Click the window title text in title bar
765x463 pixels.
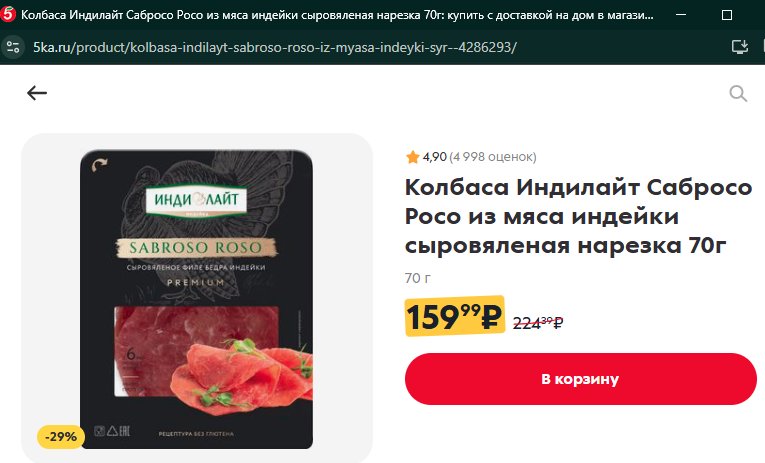pos(337,15)
